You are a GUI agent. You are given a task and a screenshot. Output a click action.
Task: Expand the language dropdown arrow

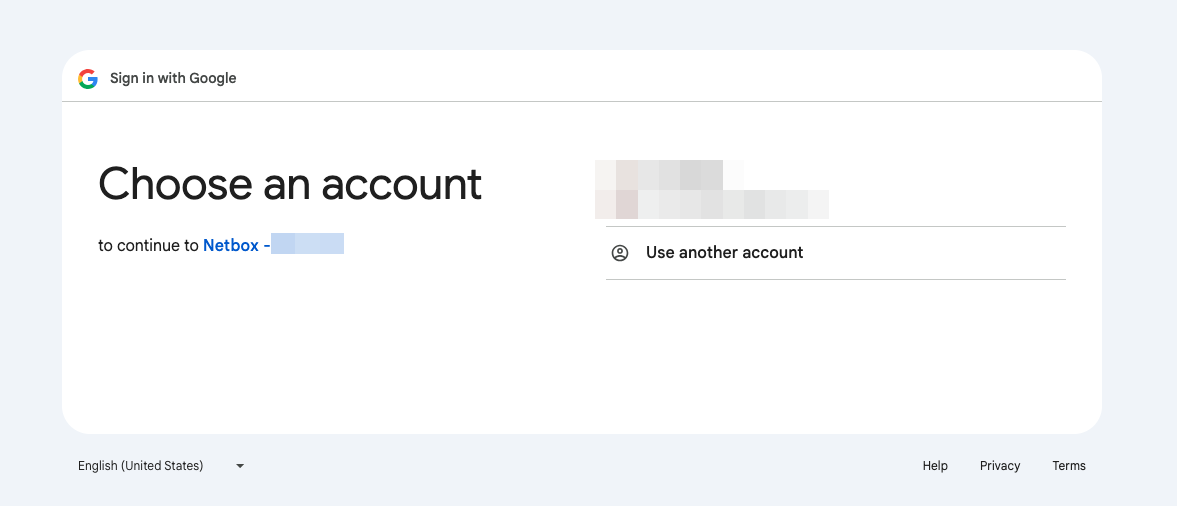pos(240,466)
